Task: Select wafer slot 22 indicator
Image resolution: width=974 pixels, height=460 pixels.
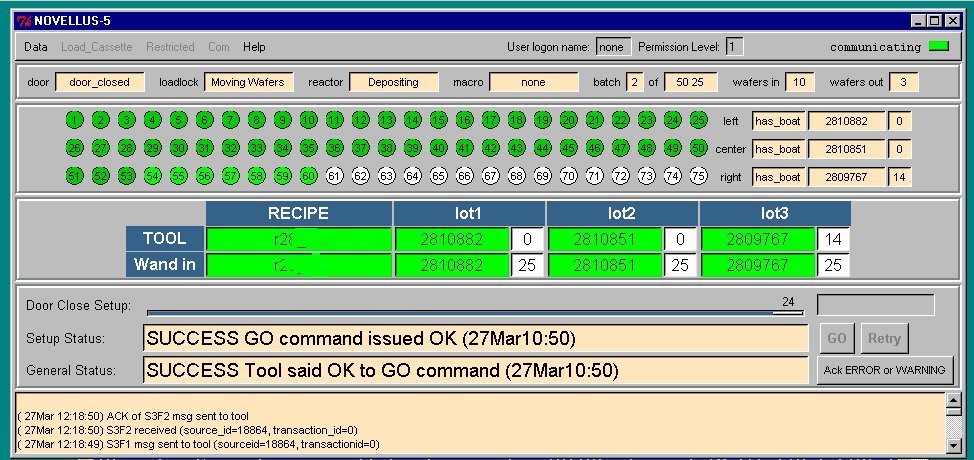Action: (x=621, y=120)
